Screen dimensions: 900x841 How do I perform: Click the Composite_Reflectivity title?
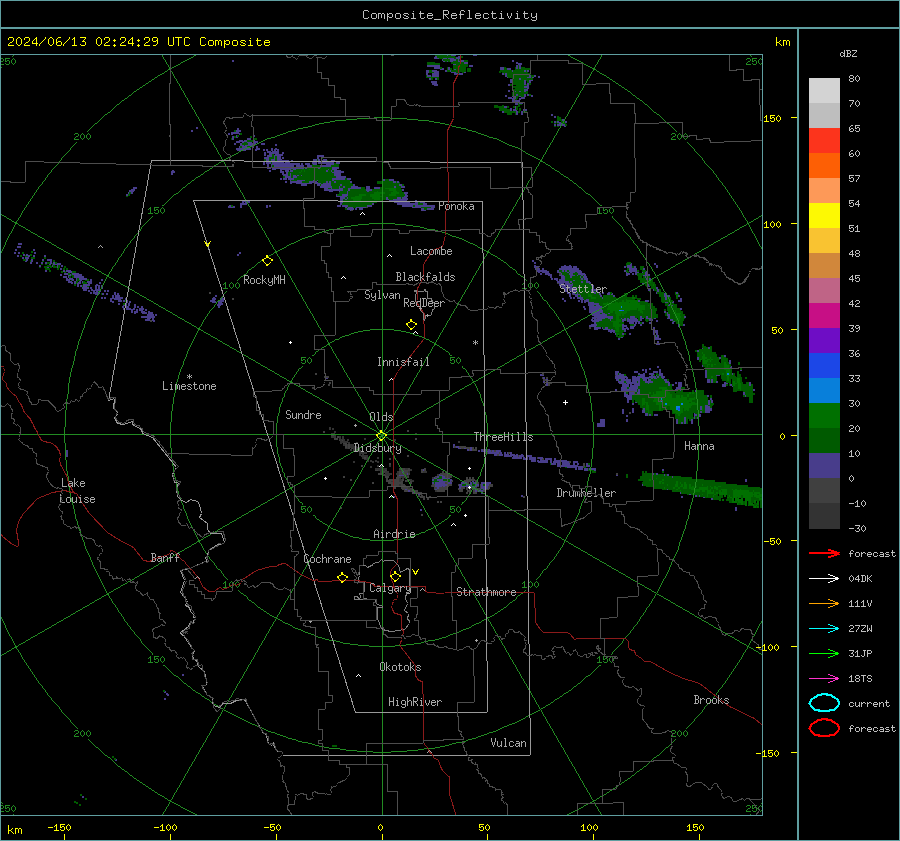pyautogui.click(x=449, y=15)
